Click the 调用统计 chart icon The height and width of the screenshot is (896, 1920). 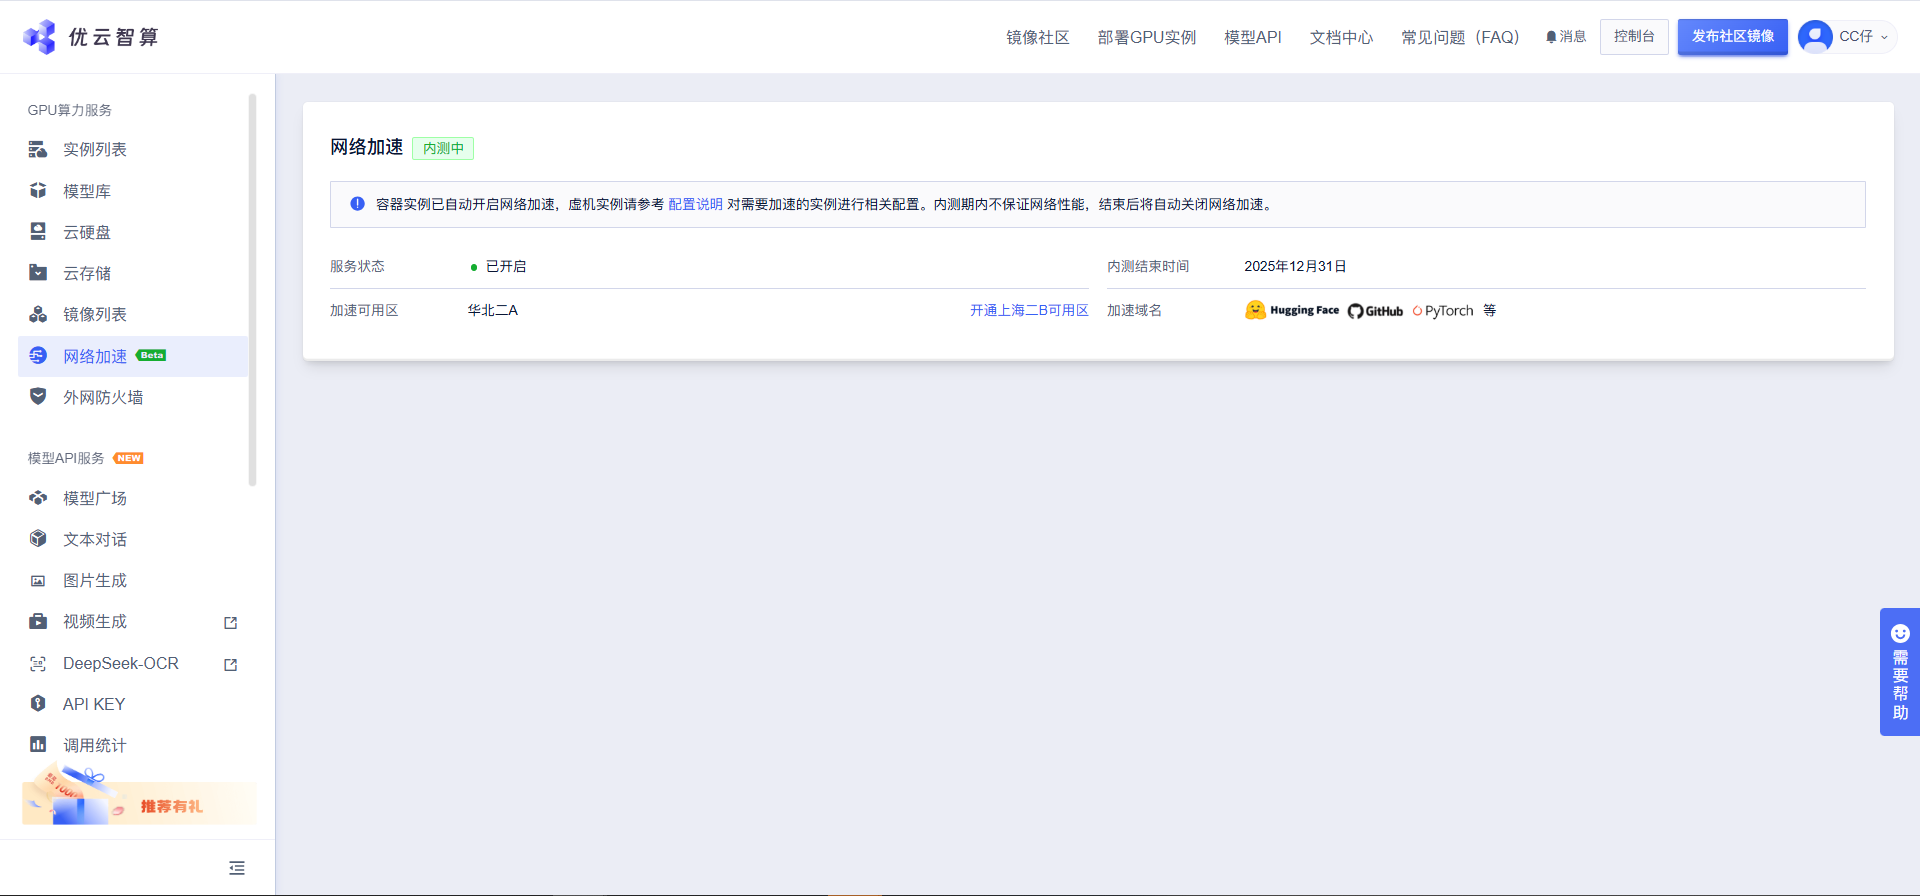pos(38,744)
